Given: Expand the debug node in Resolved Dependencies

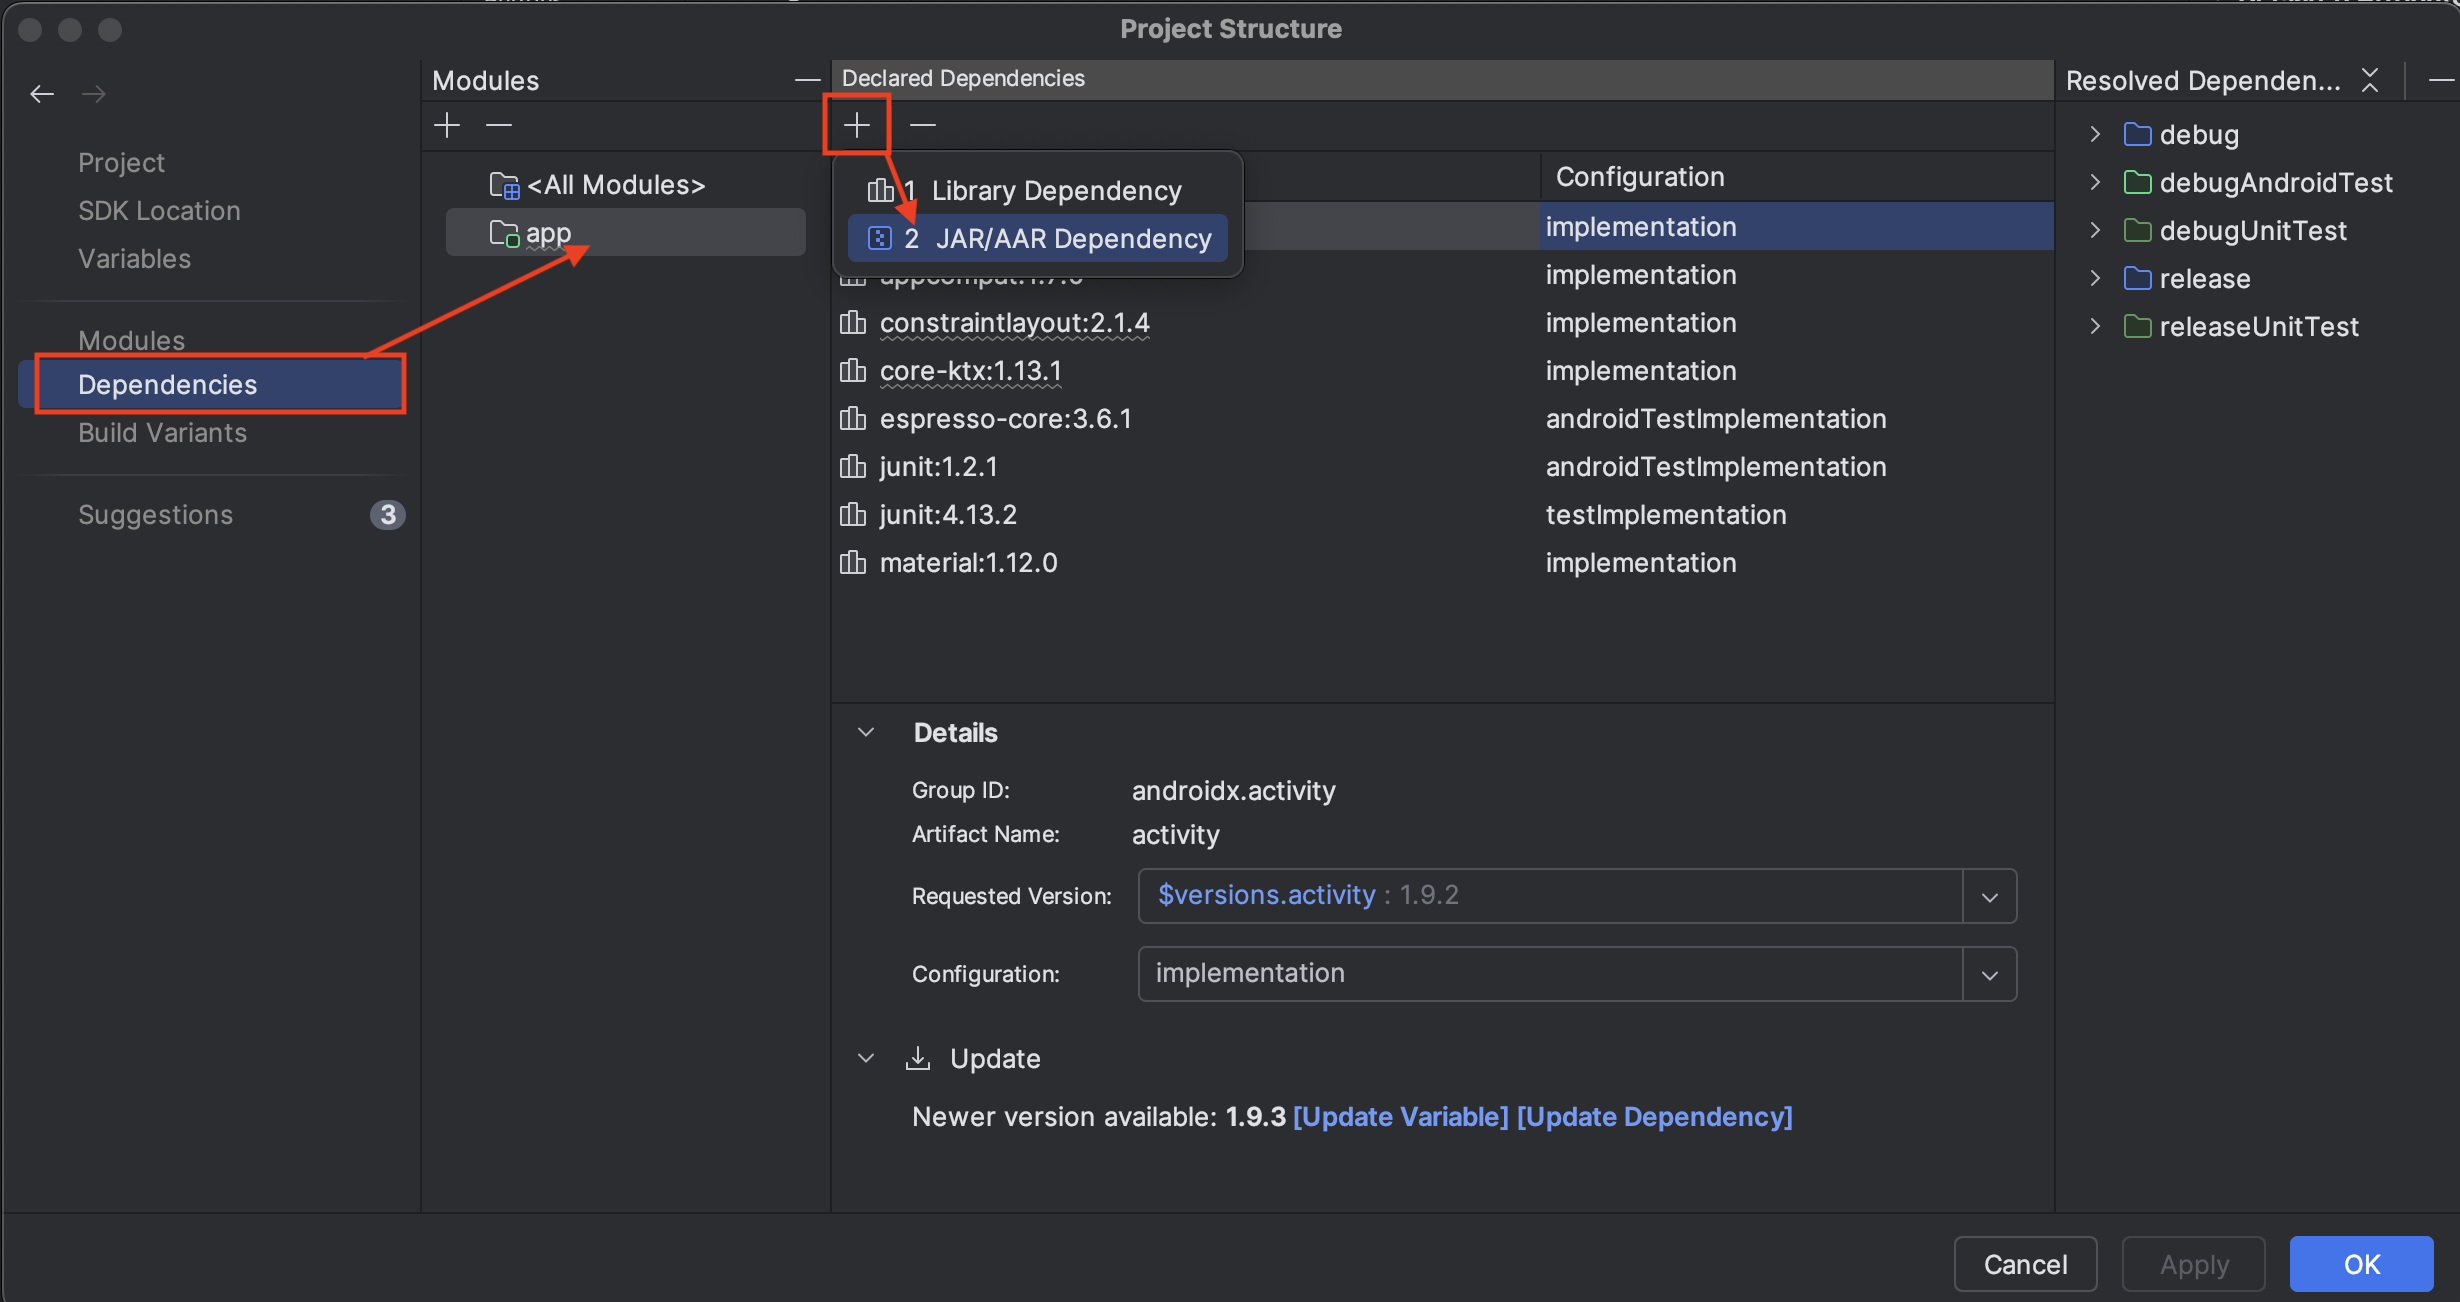Looking at the screenshot, I should point(2095,133).
